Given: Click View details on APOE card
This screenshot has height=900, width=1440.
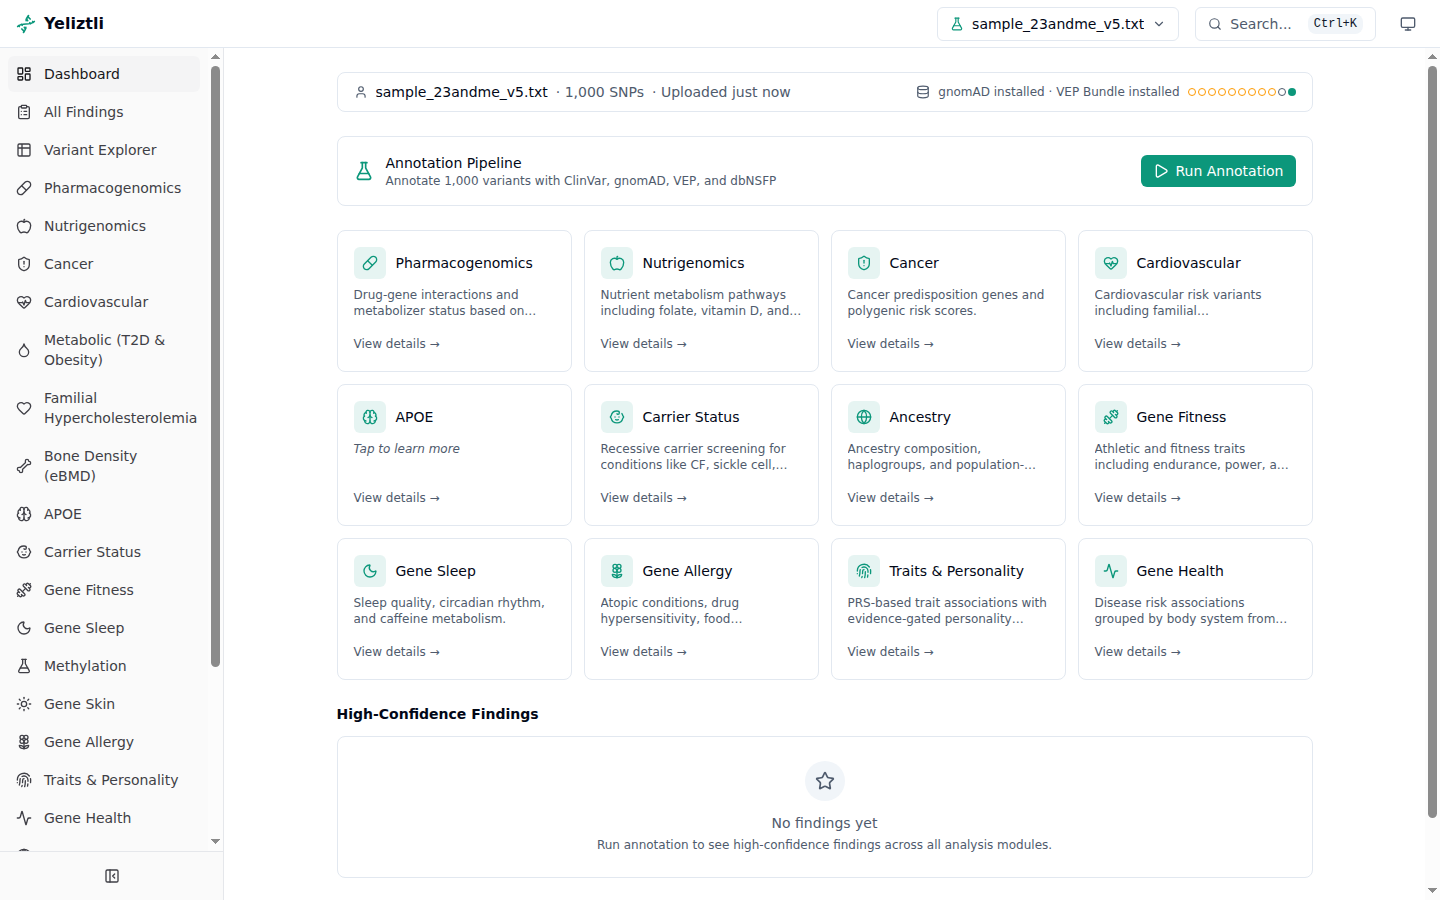Looking at the screenshot, I should (397, 498).
